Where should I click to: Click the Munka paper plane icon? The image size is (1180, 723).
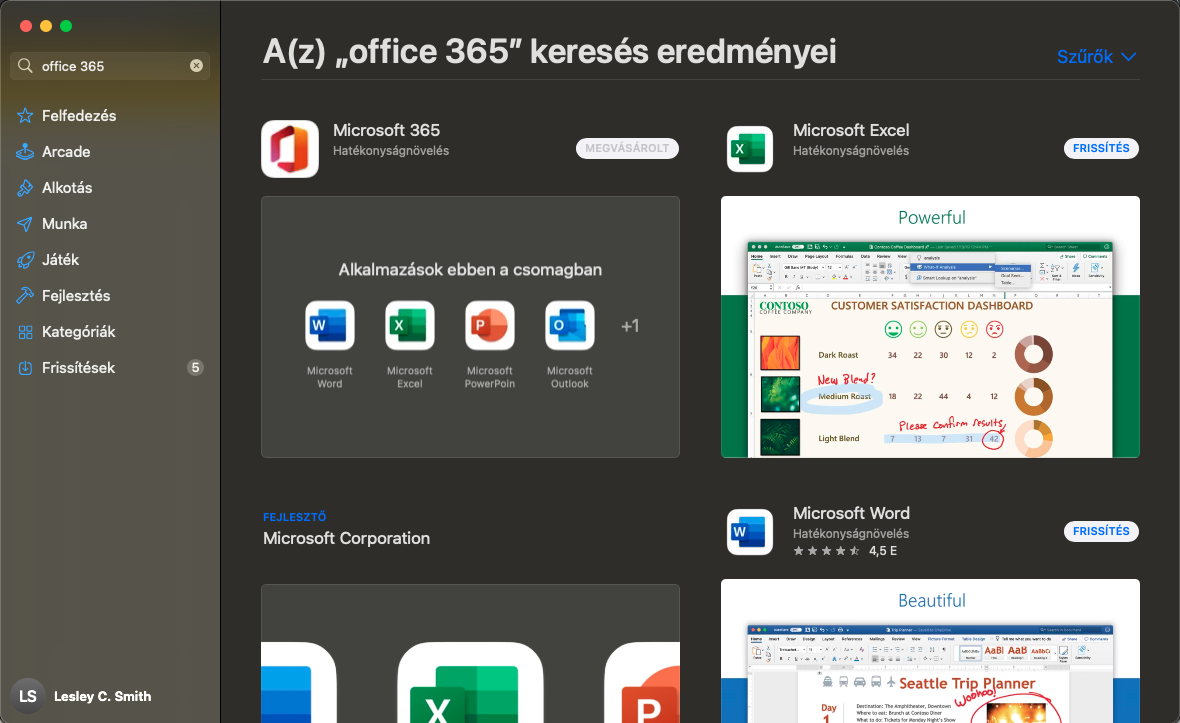[x=25, y=224]
